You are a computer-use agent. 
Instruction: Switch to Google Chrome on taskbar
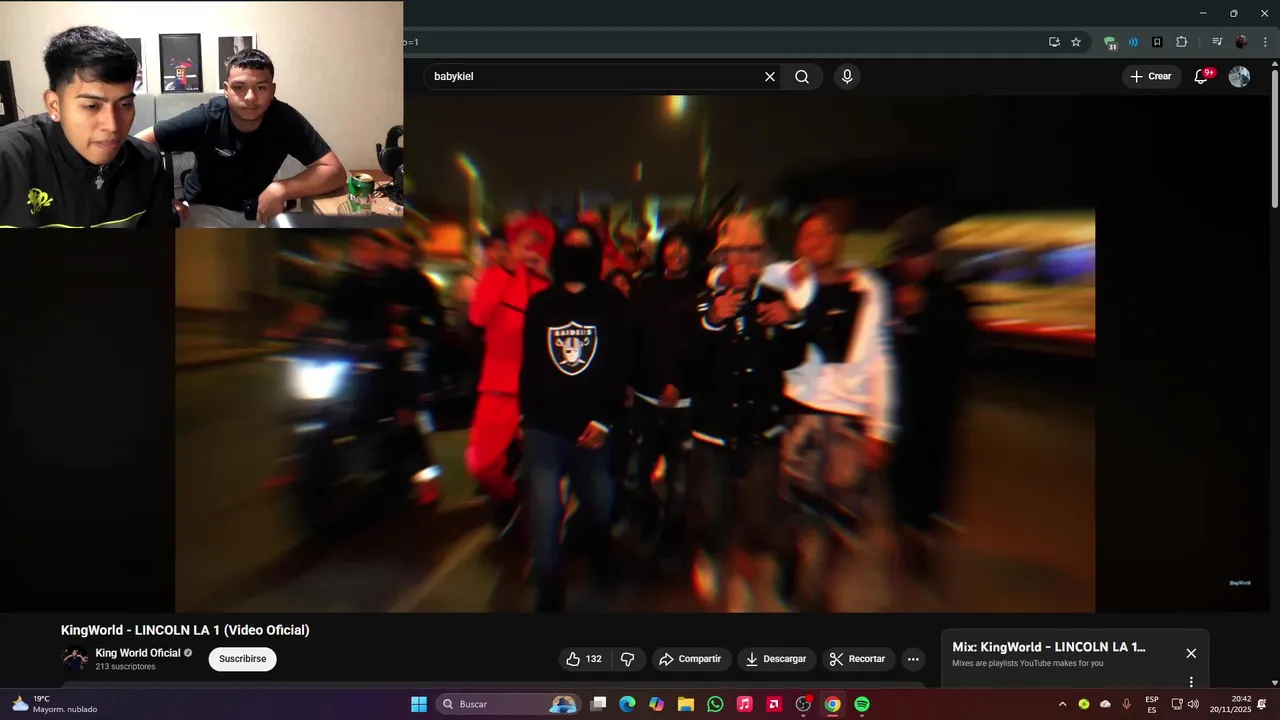click(x=832, y=704)
